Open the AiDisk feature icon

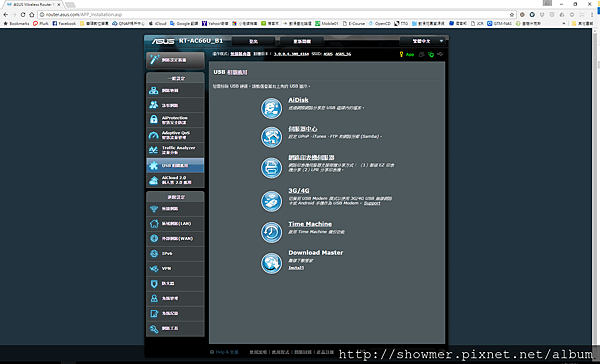271,108
